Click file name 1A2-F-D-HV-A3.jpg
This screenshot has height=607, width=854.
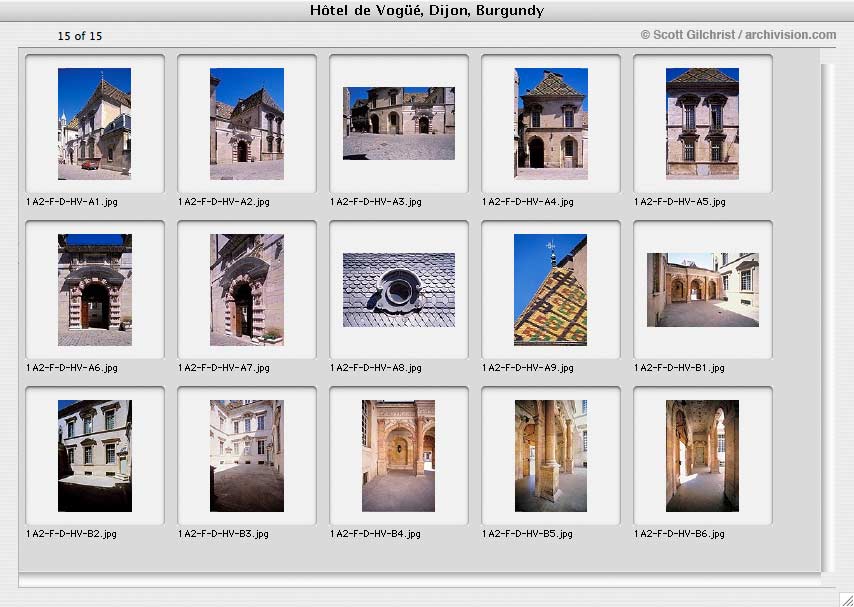[x=376, y=202]
